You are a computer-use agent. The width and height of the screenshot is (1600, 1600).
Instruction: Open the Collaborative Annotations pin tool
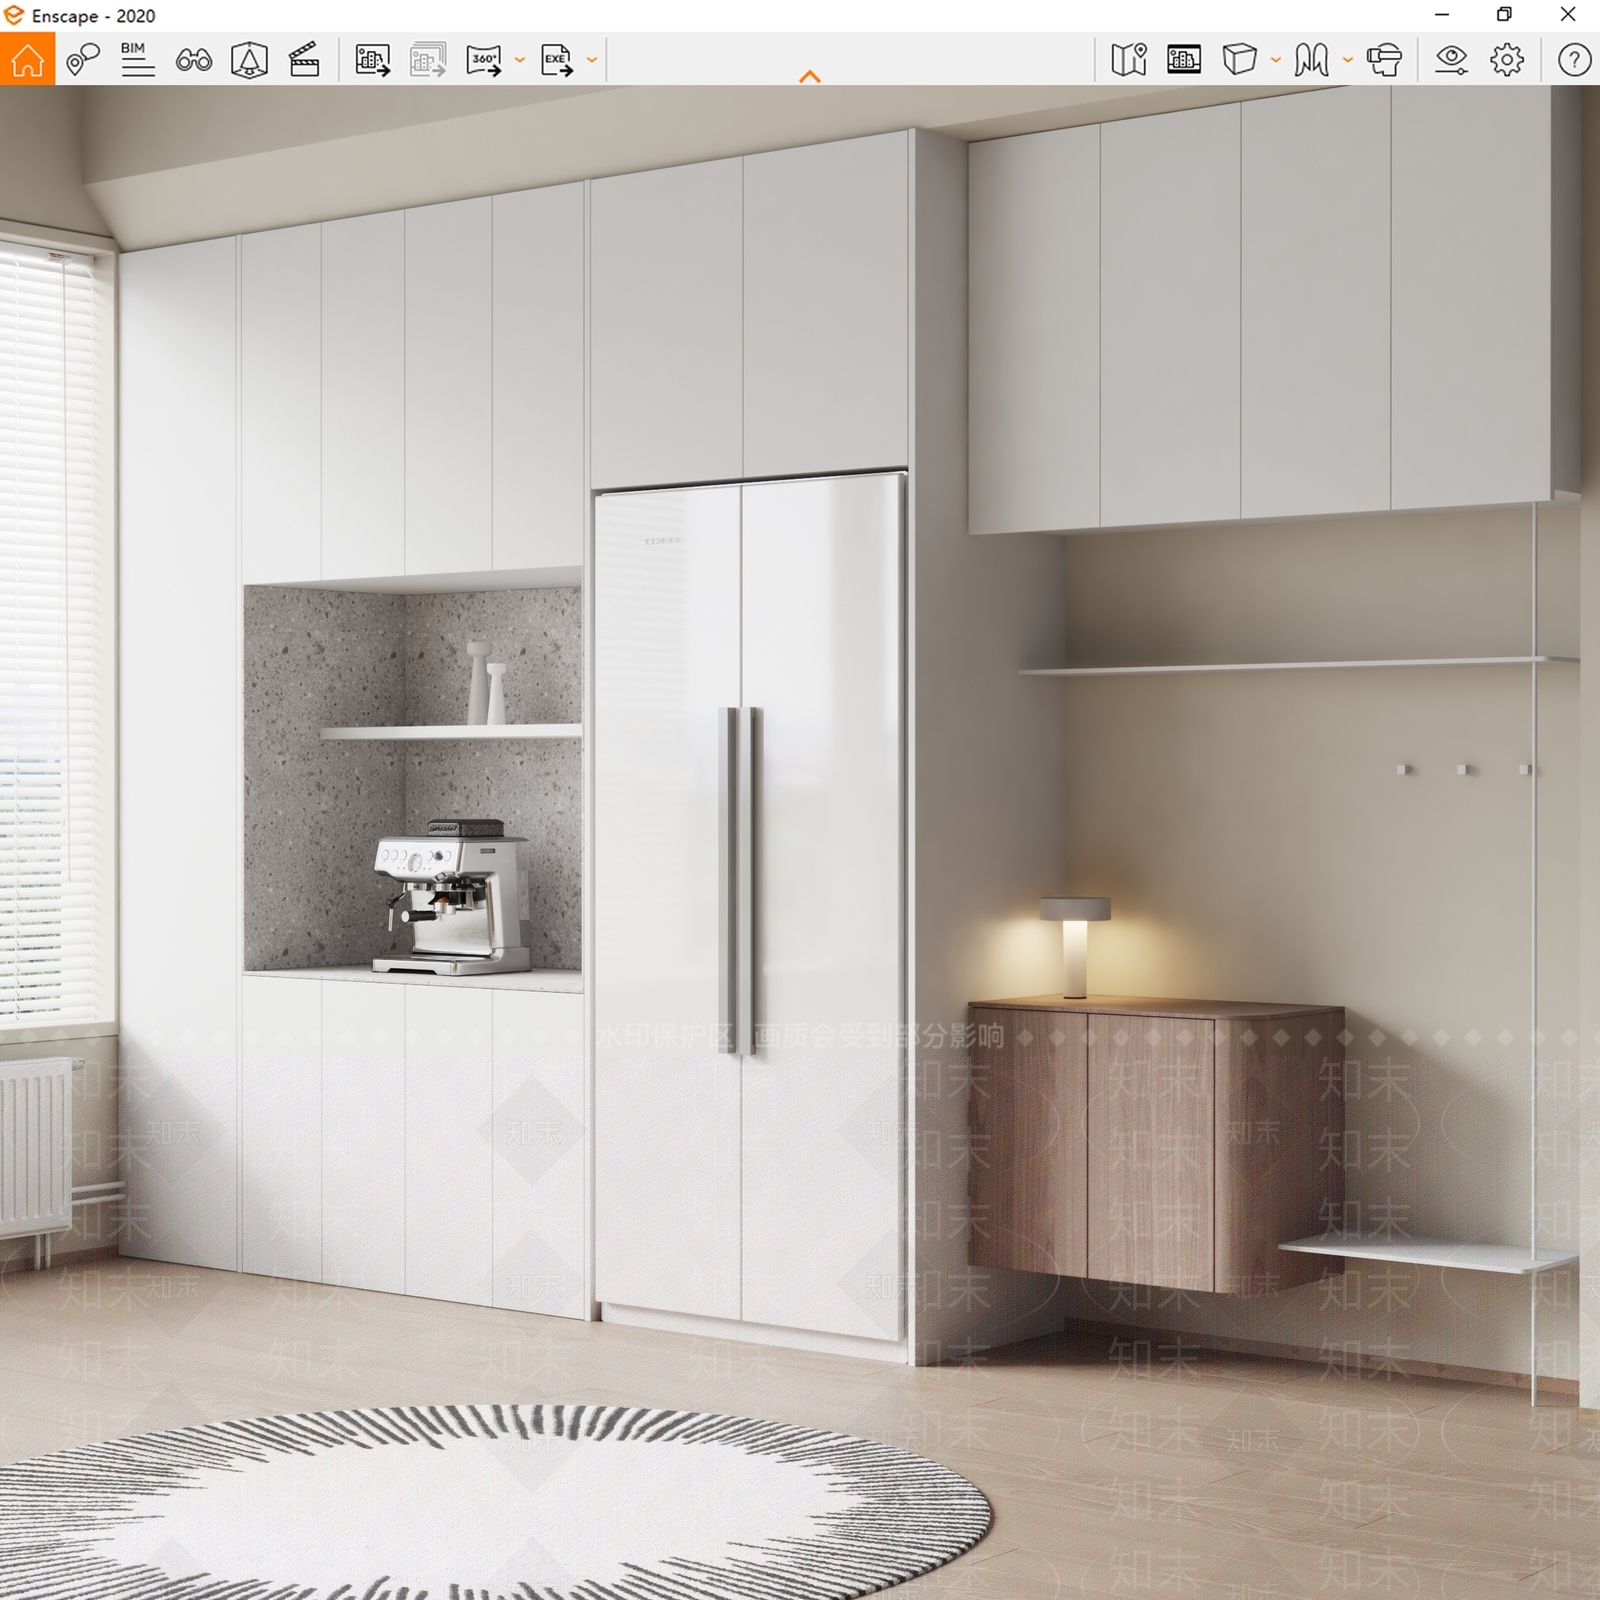pos(83,60)
